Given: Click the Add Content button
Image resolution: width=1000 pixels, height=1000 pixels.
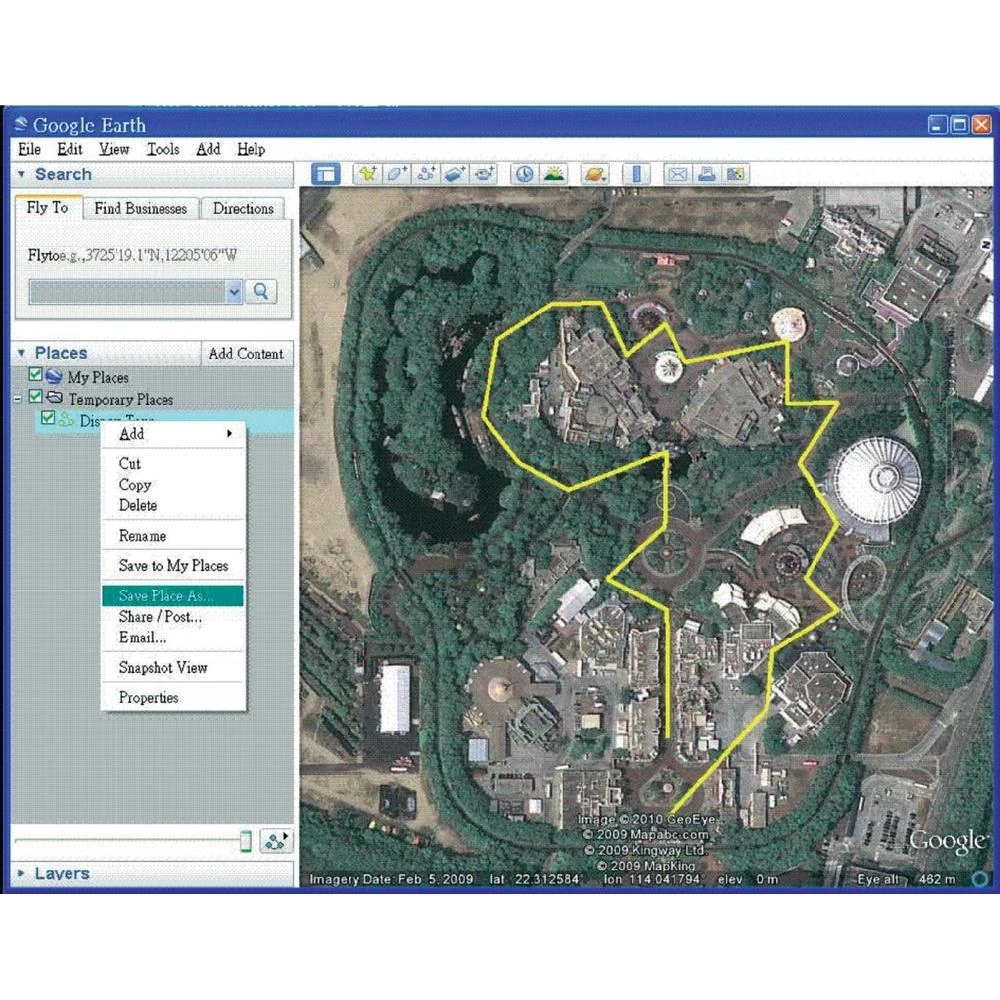Looking at the screenshot, I should coord(246,354).
